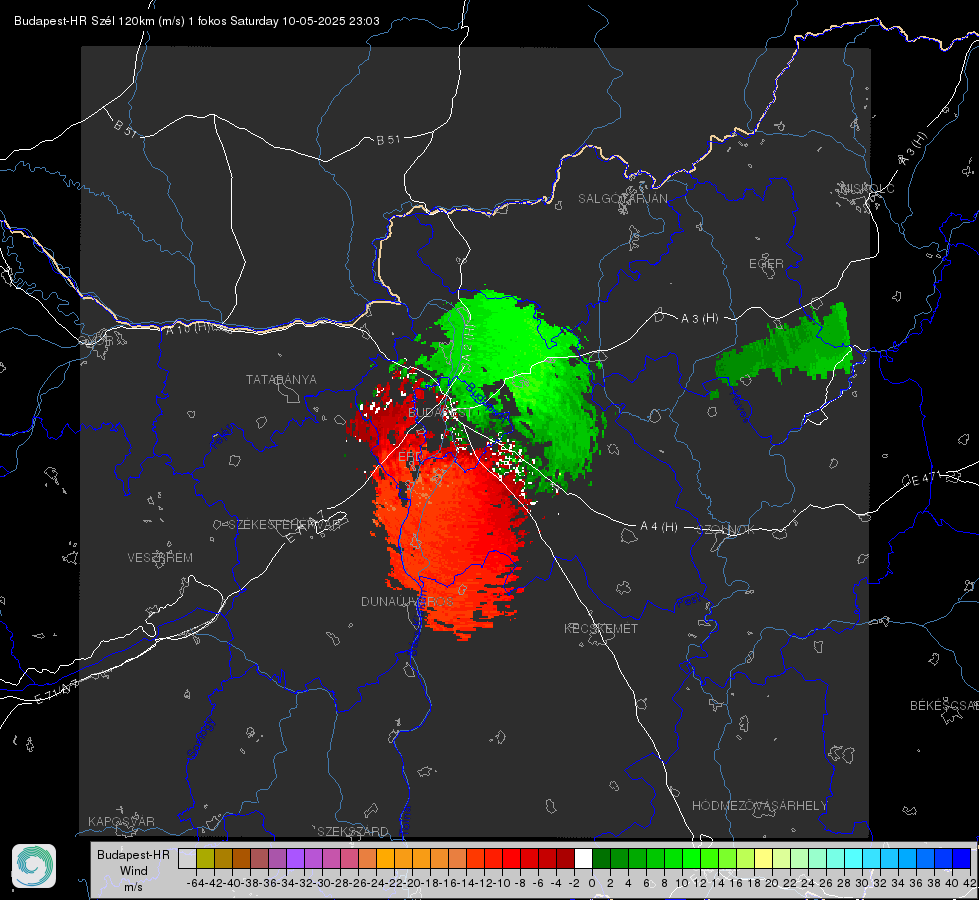Image resolution: width=979 pixels, height=900 pixels.
Task: Select the grey legend swatch left of -64
Action: [x=187, y=859]
